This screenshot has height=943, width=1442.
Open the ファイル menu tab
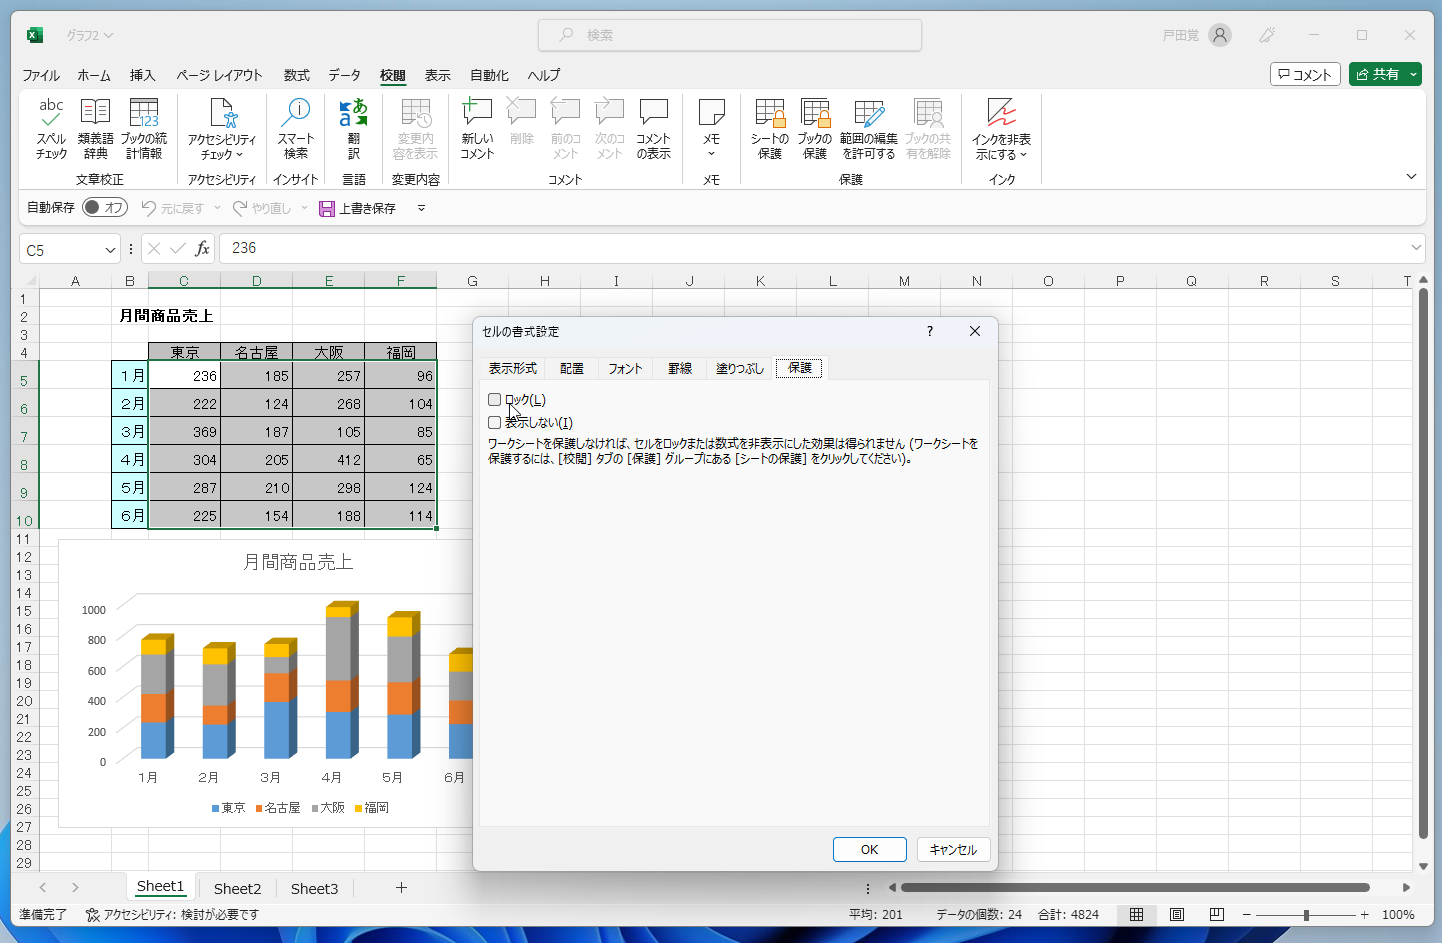tap(41, 75)
